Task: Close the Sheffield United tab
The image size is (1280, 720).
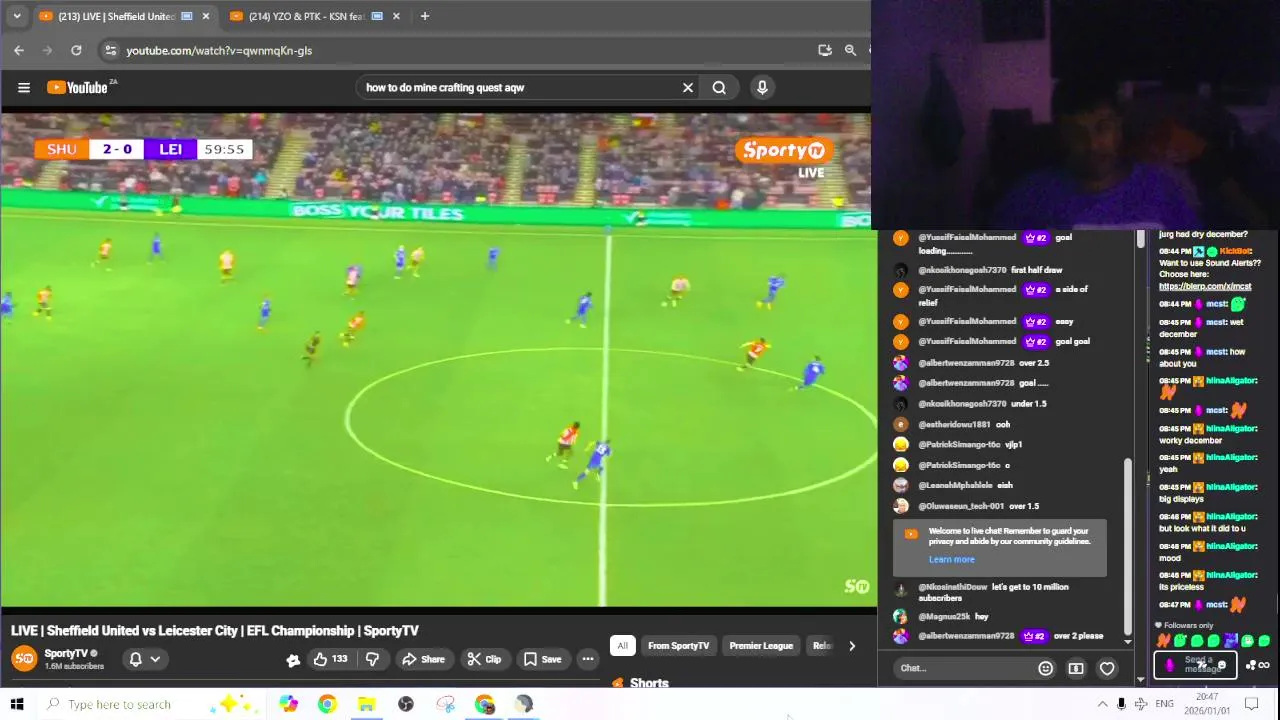Action: (206, 16)
